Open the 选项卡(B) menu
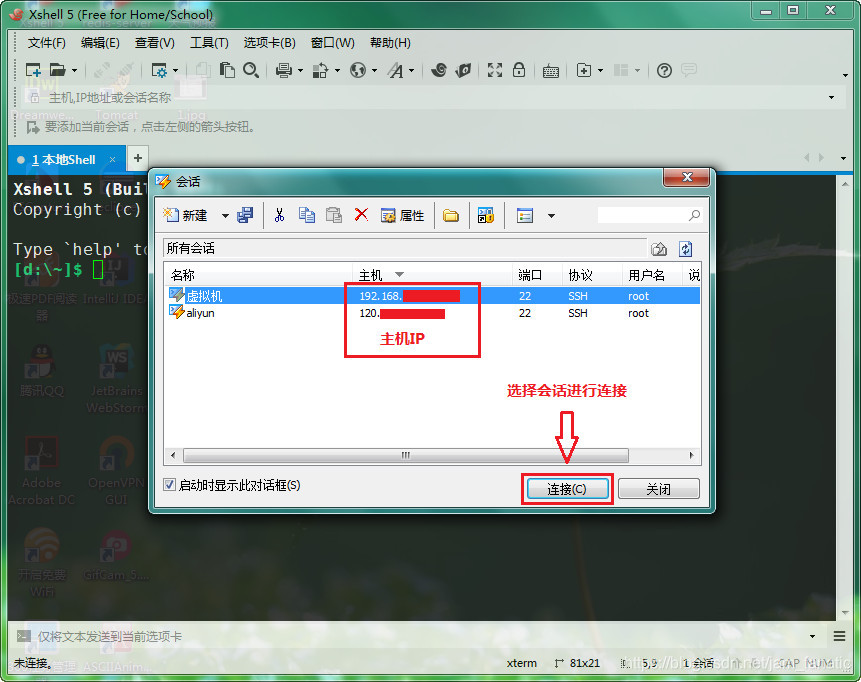The width and height of the screenshot is (861, 682). 270,43
